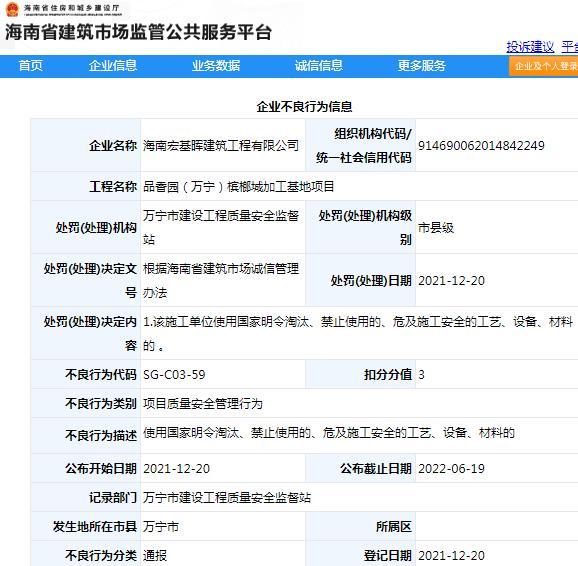Click the 不良行为代码 label cell
The image size is (578, 566).
86,375
